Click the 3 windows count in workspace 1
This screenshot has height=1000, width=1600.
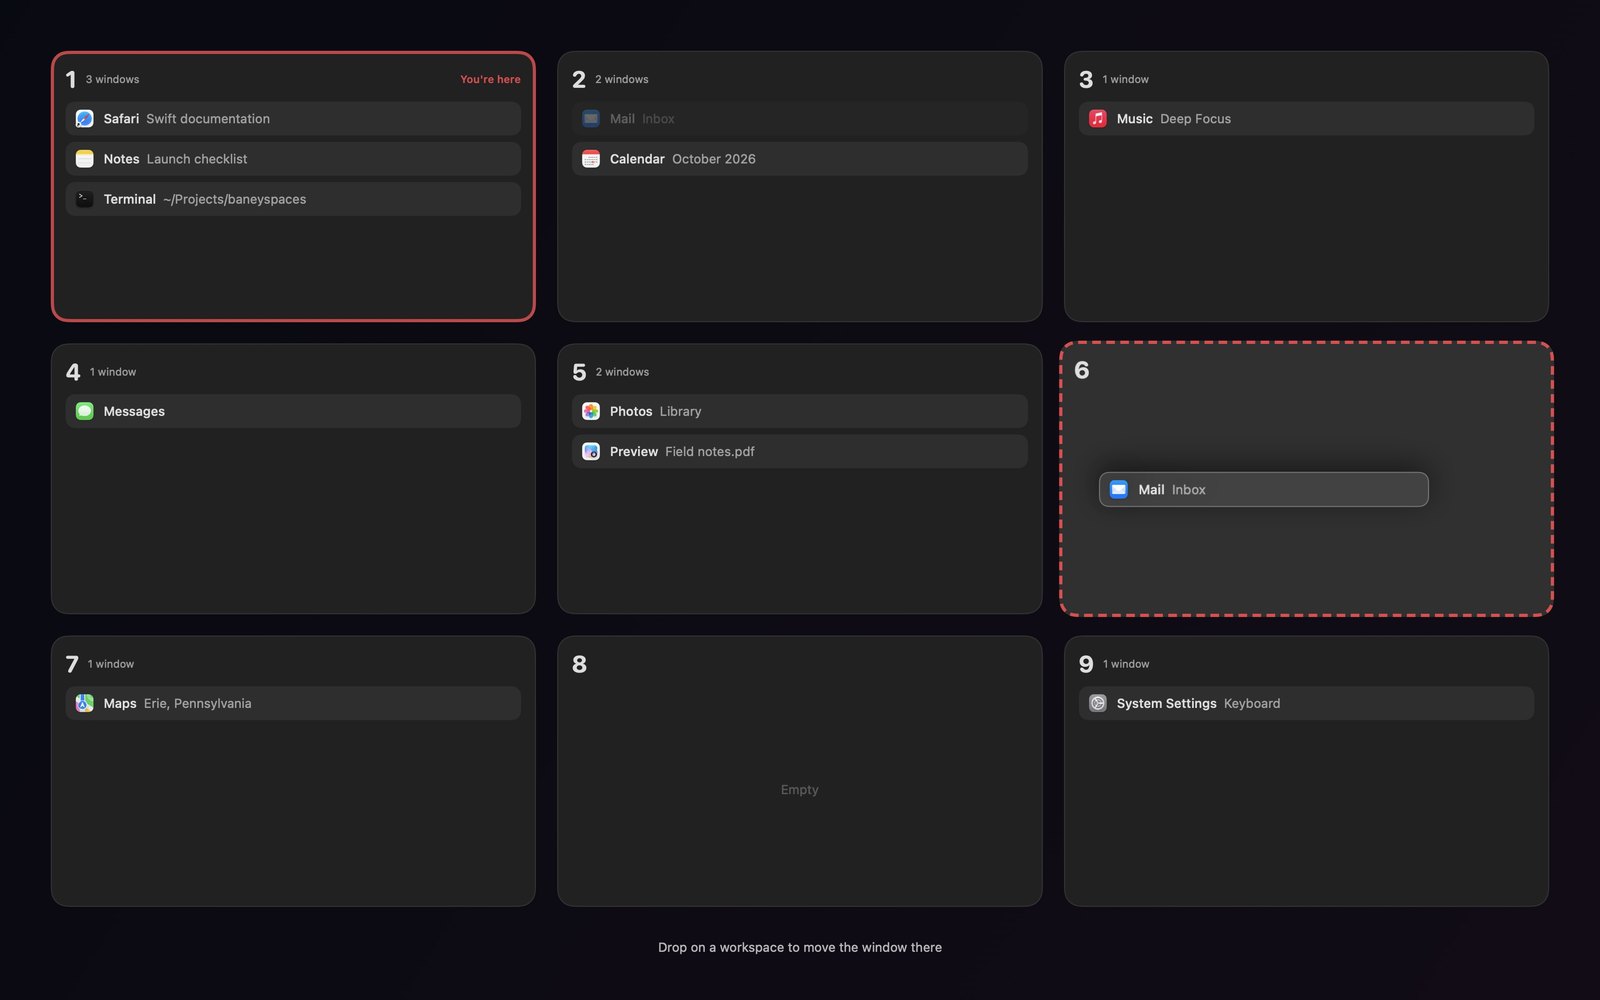(x=112, y=80)
